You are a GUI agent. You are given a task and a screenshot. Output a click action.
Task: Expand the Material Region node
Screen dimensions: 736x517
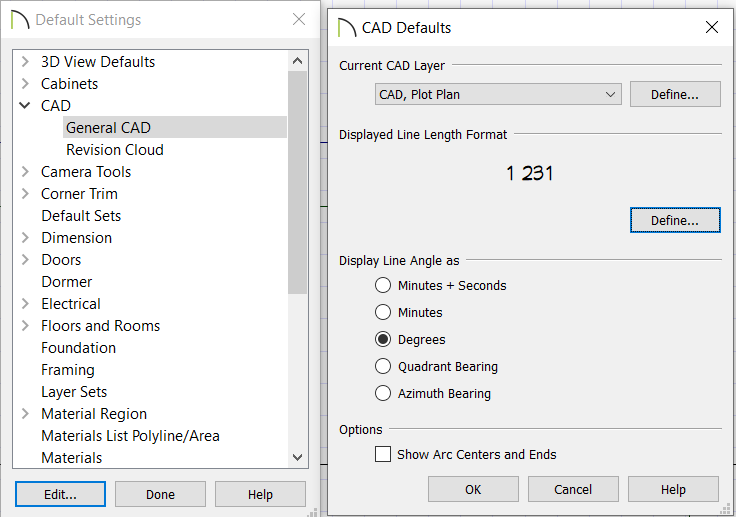pyautogui.click(x=25, y=414)
